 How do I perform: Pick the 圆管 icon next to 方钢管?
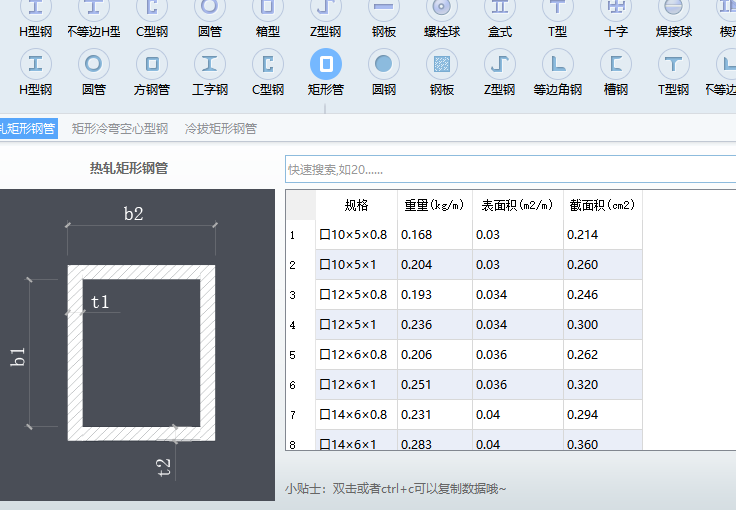(x=93, y=64)
